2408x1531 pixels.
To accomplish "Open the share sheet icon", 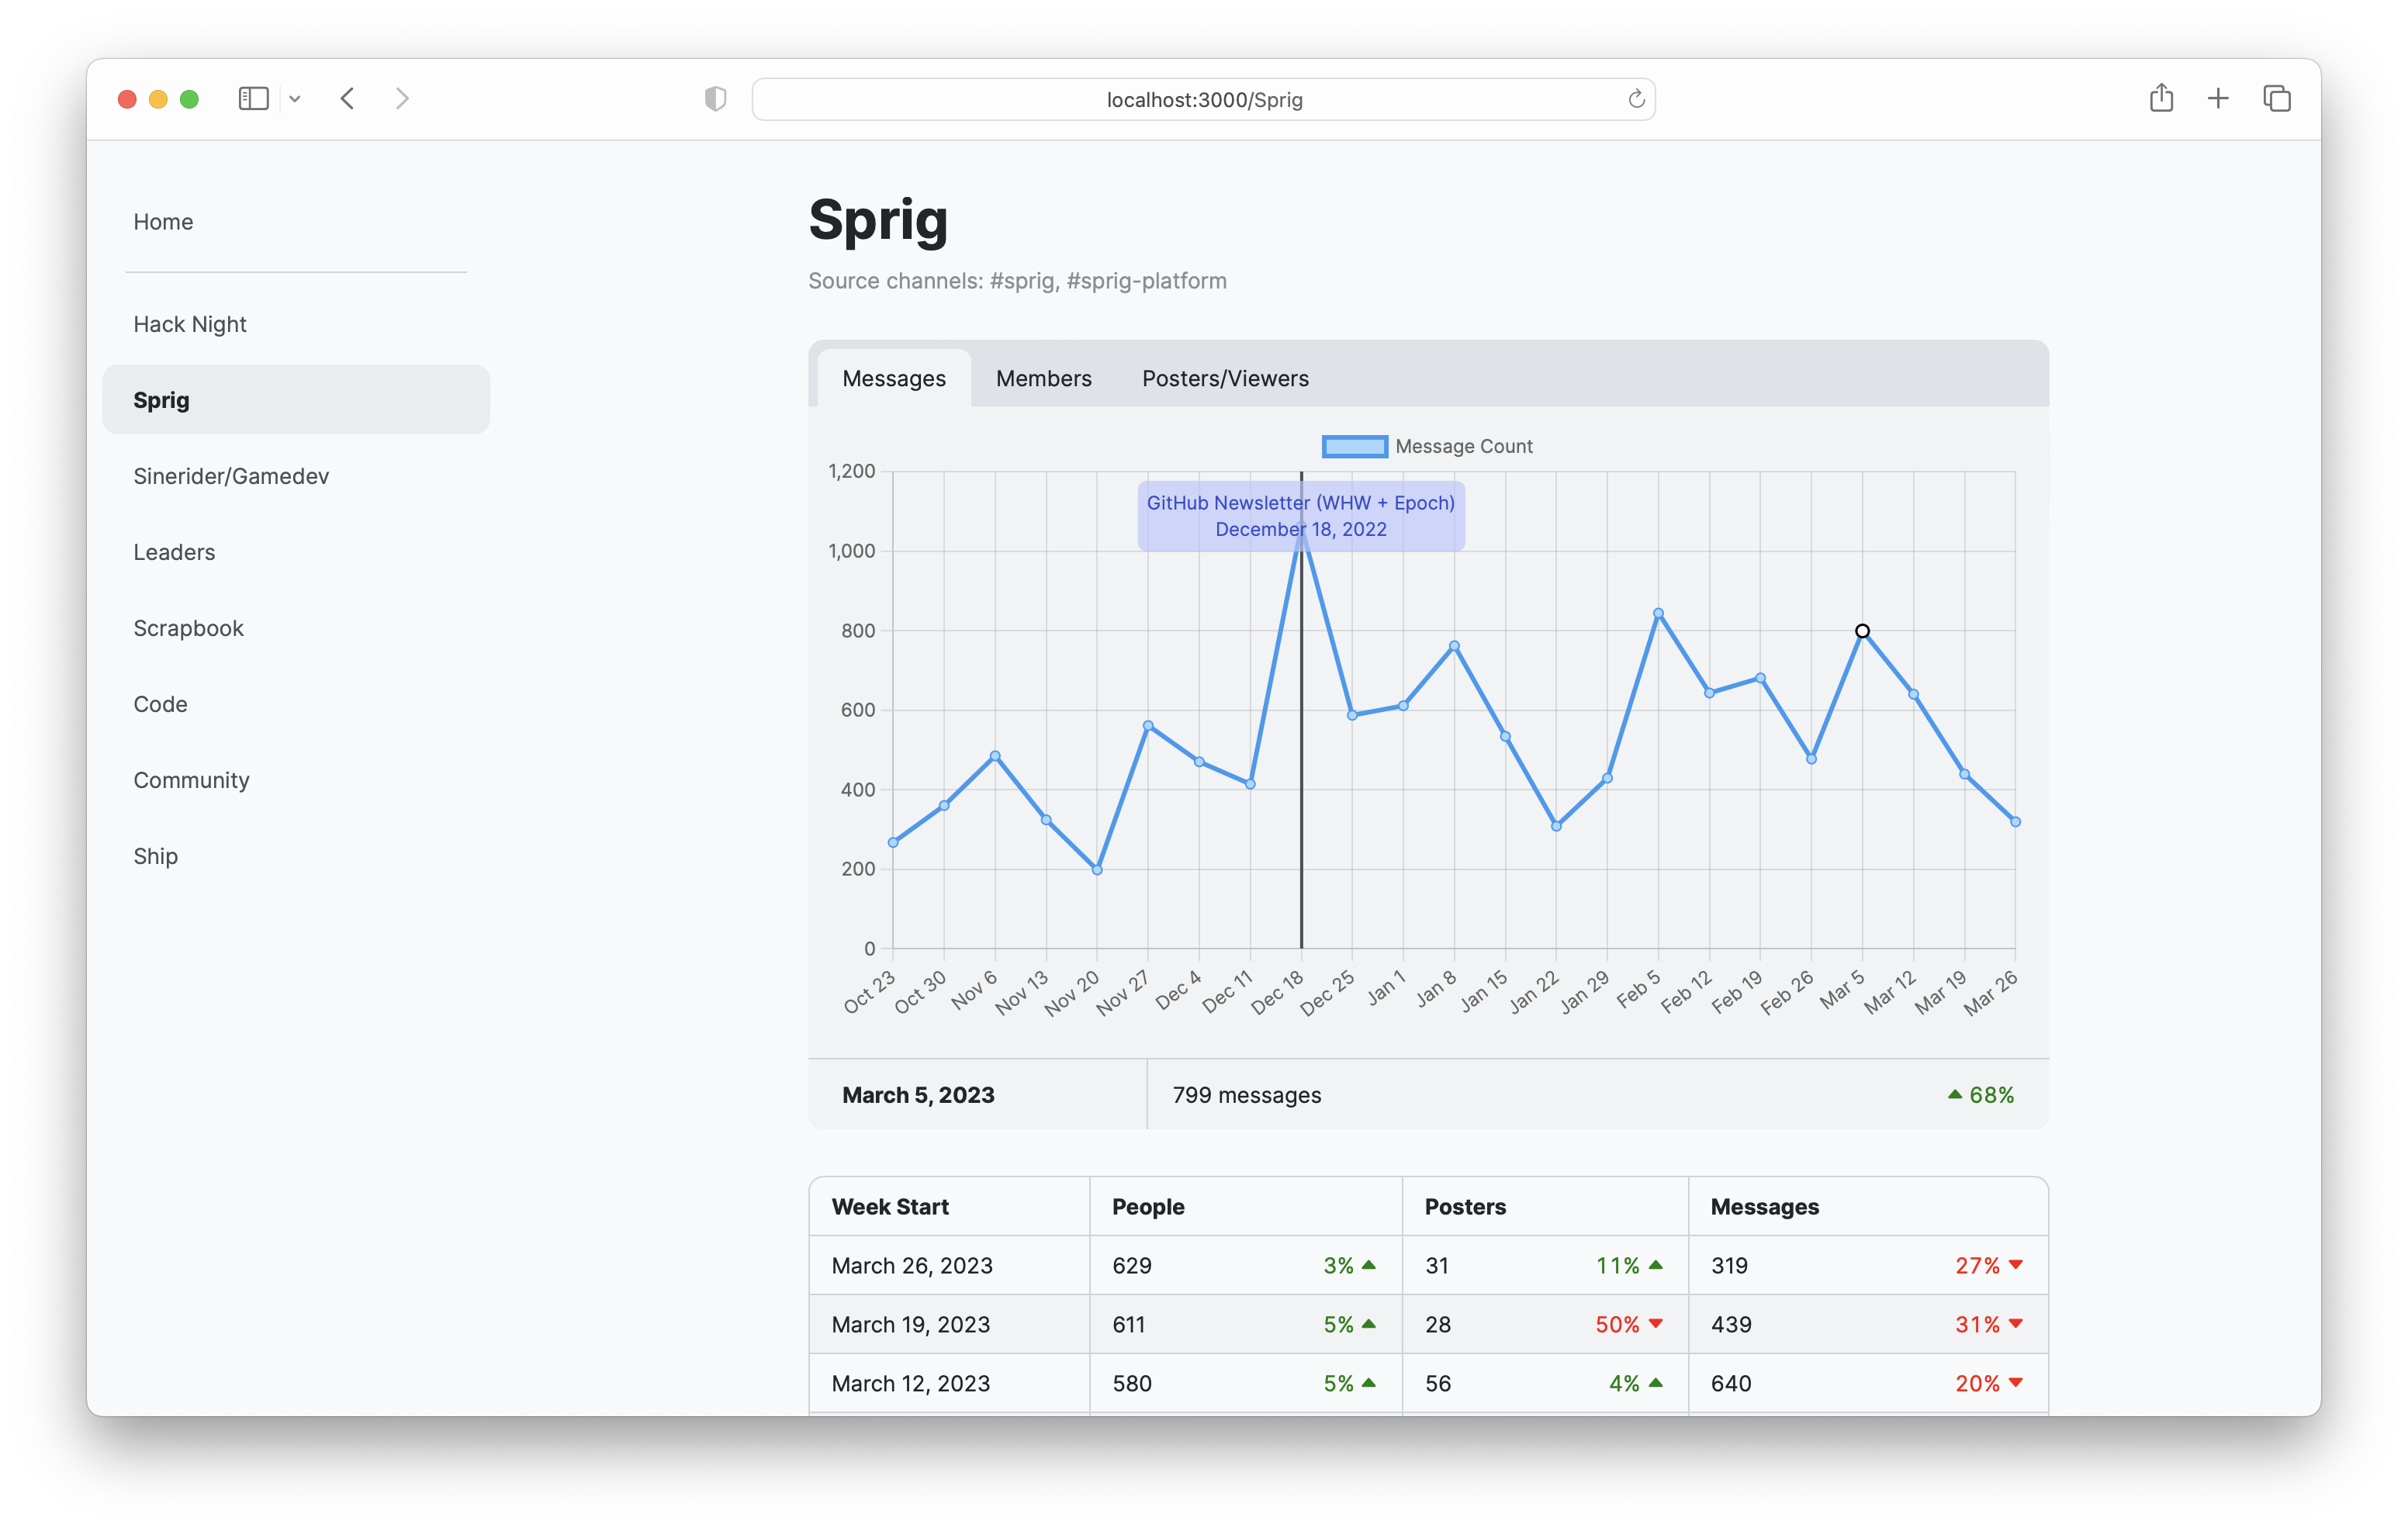I will 2162,98.
